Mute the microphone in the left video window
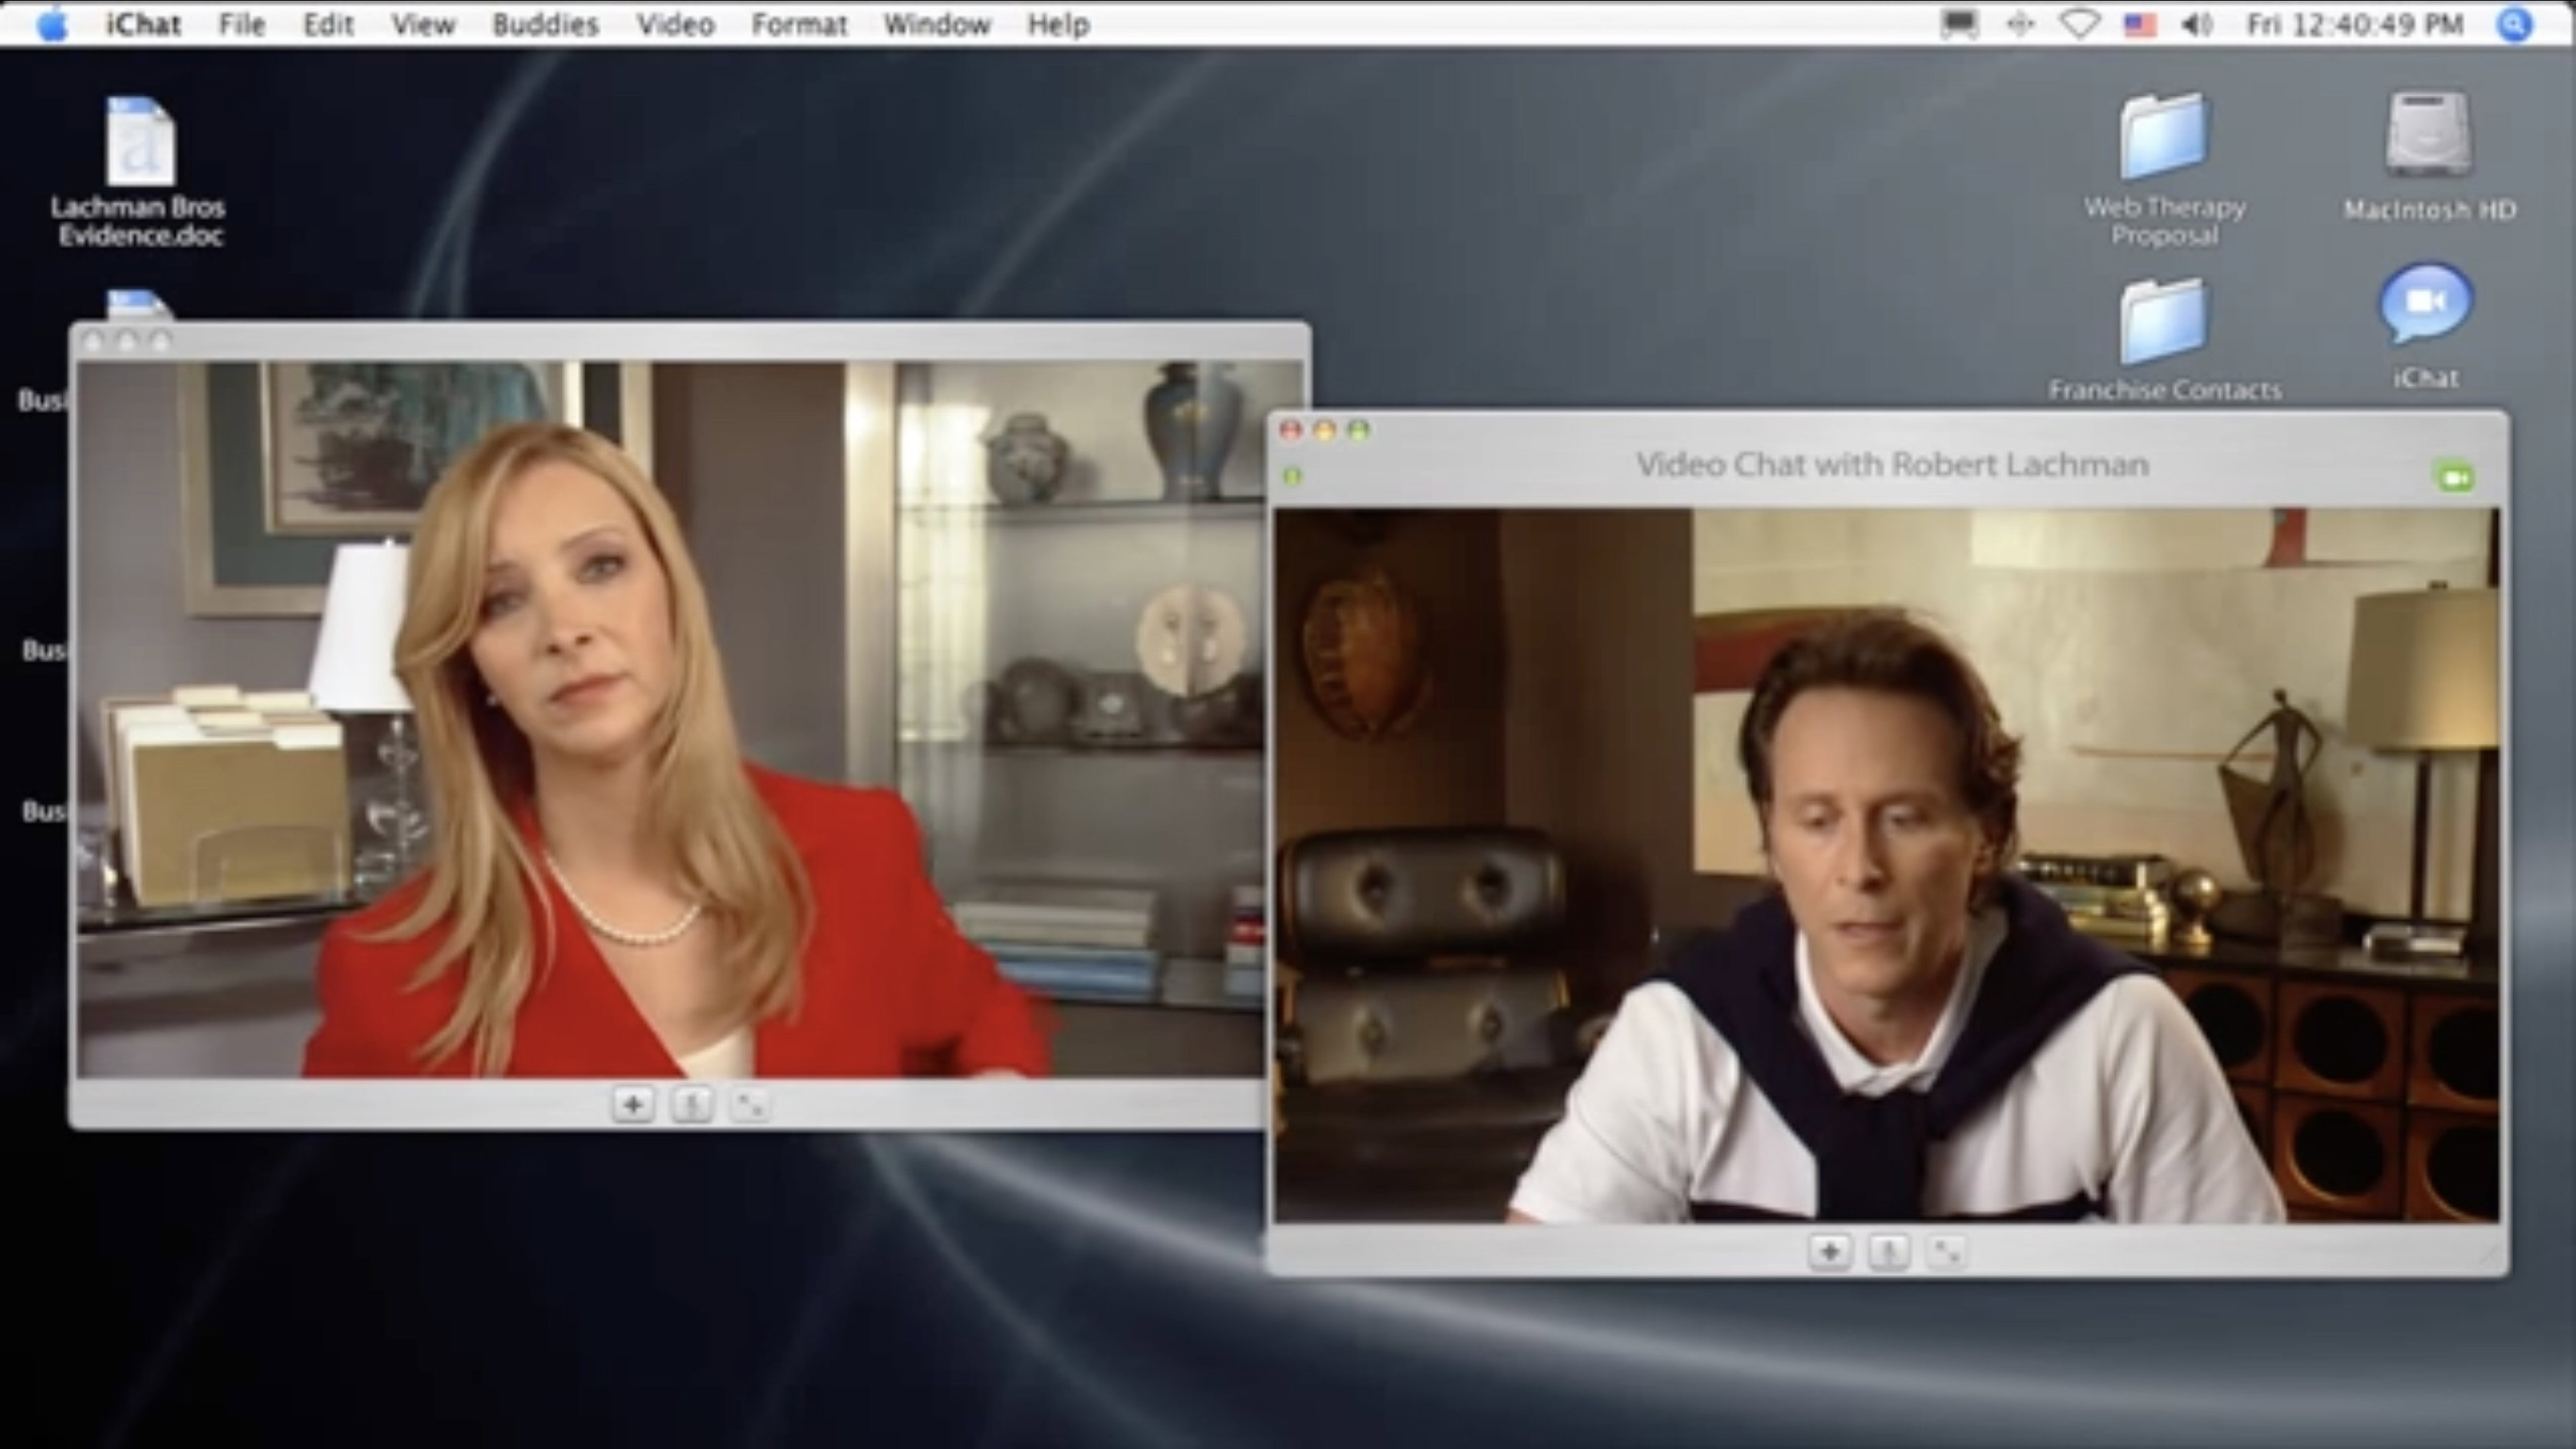This screenshot has width=2576, height=1449. pos(692,1105)
